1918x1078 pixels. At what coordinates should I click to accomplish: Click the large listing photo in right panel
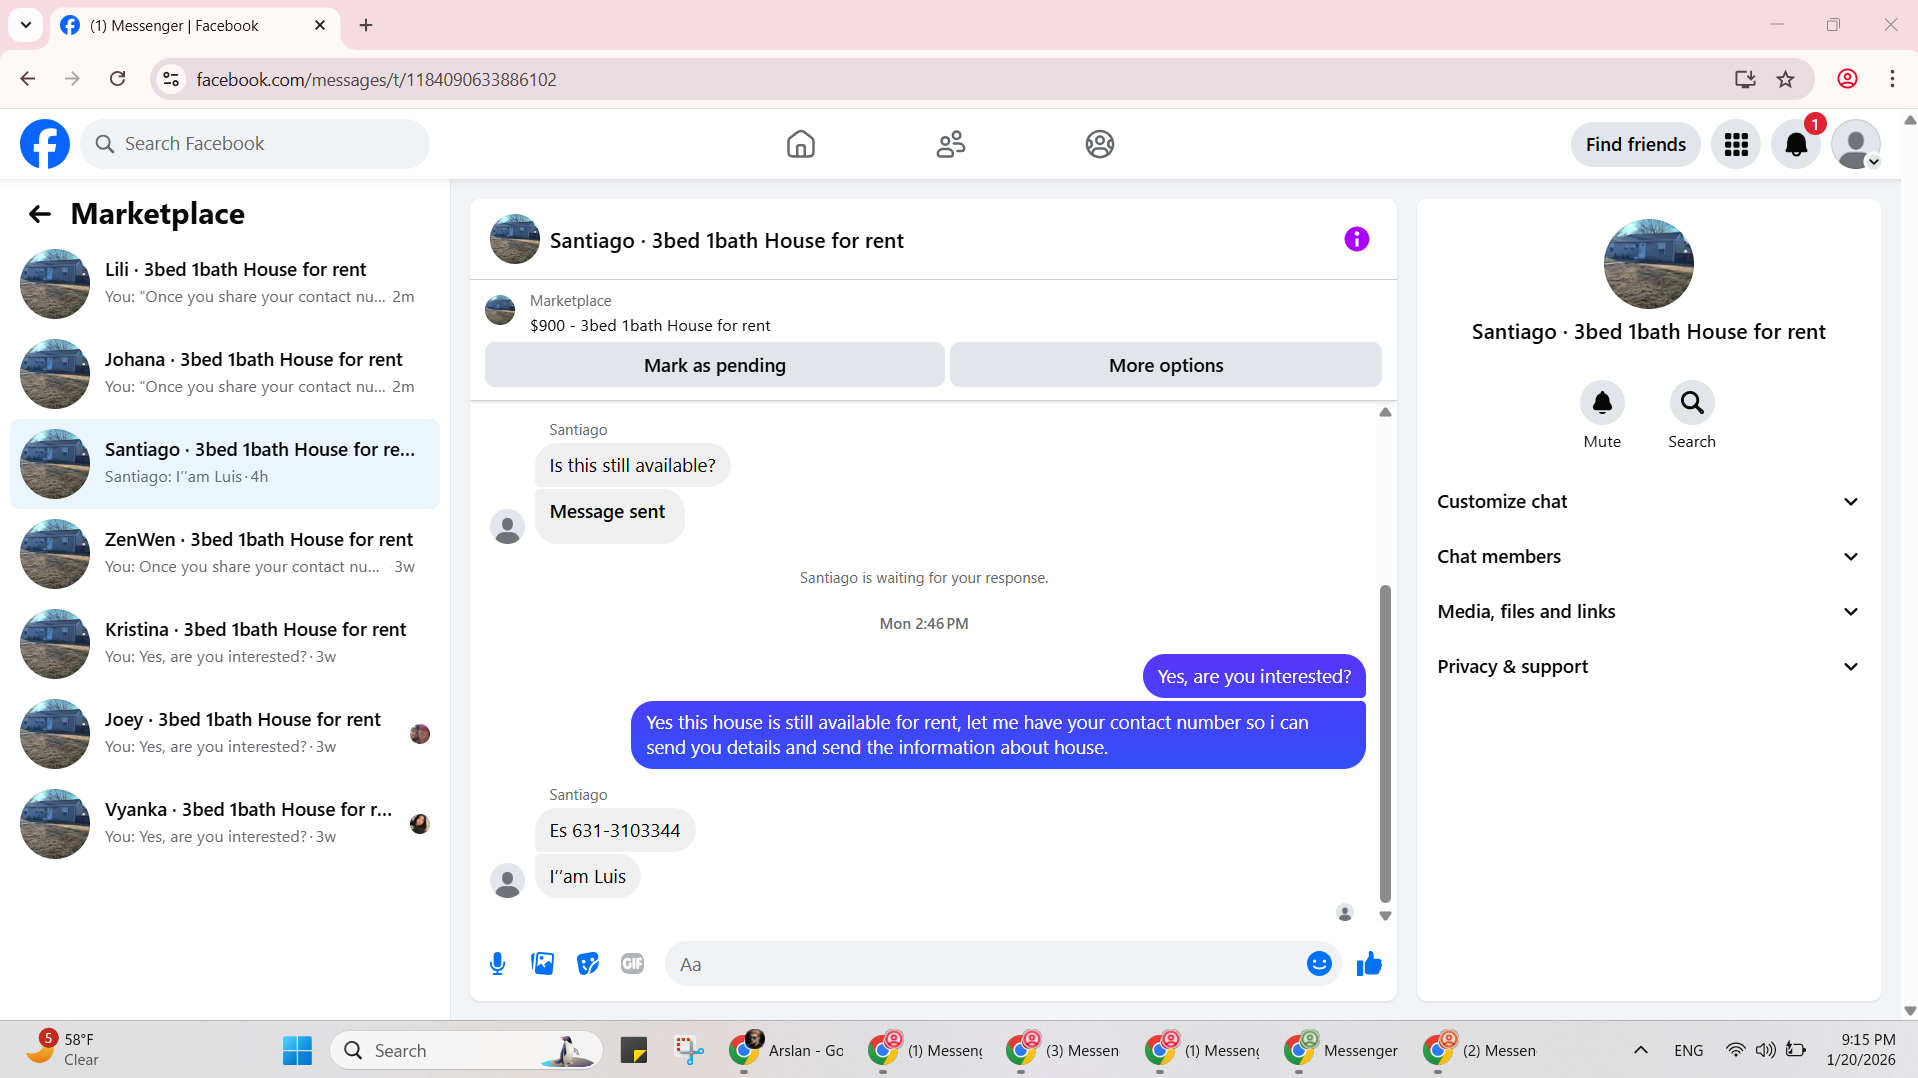coord(1648,264)
